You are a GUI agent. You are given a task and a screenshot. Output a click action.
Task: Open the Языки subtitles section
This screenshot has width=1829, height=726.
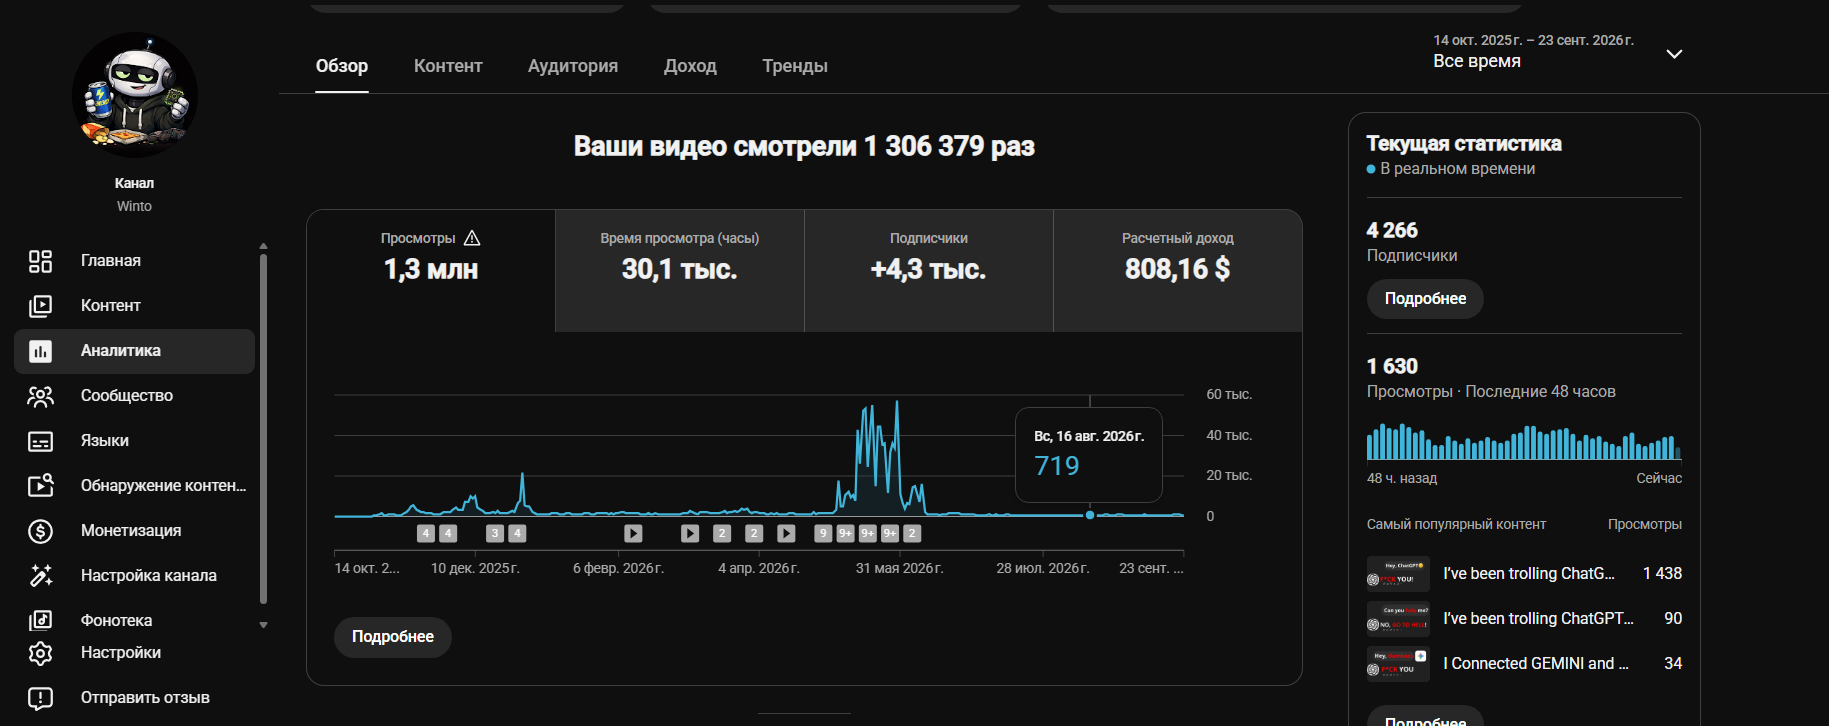pos(134,441)
